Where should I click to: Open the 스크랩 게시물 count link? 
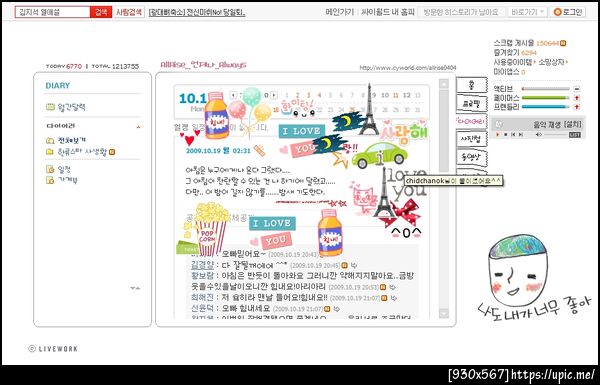click(x=530, y=43)
